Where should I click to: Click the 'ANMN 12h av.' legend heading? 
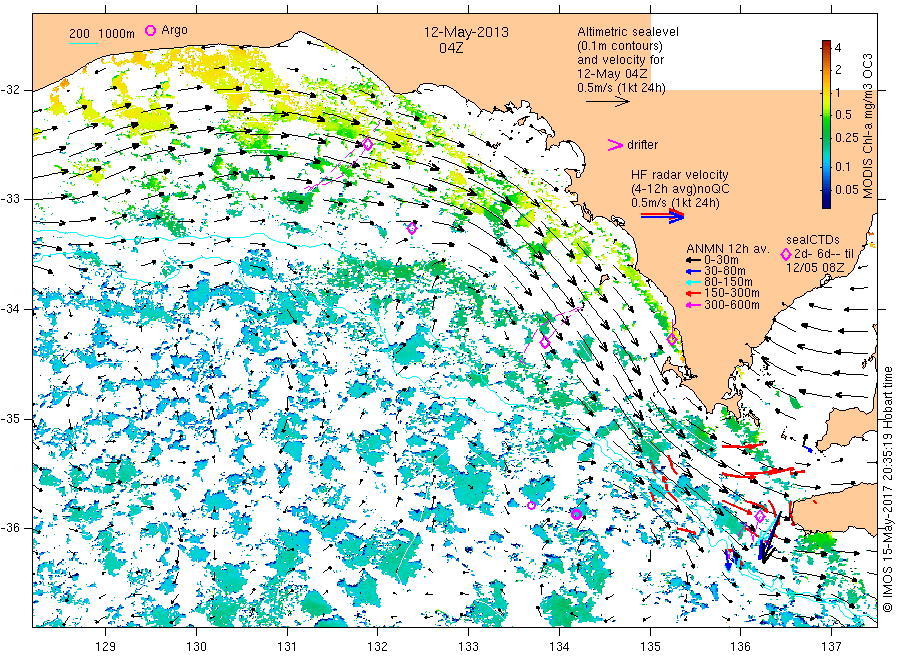click(x=728, y=249)
